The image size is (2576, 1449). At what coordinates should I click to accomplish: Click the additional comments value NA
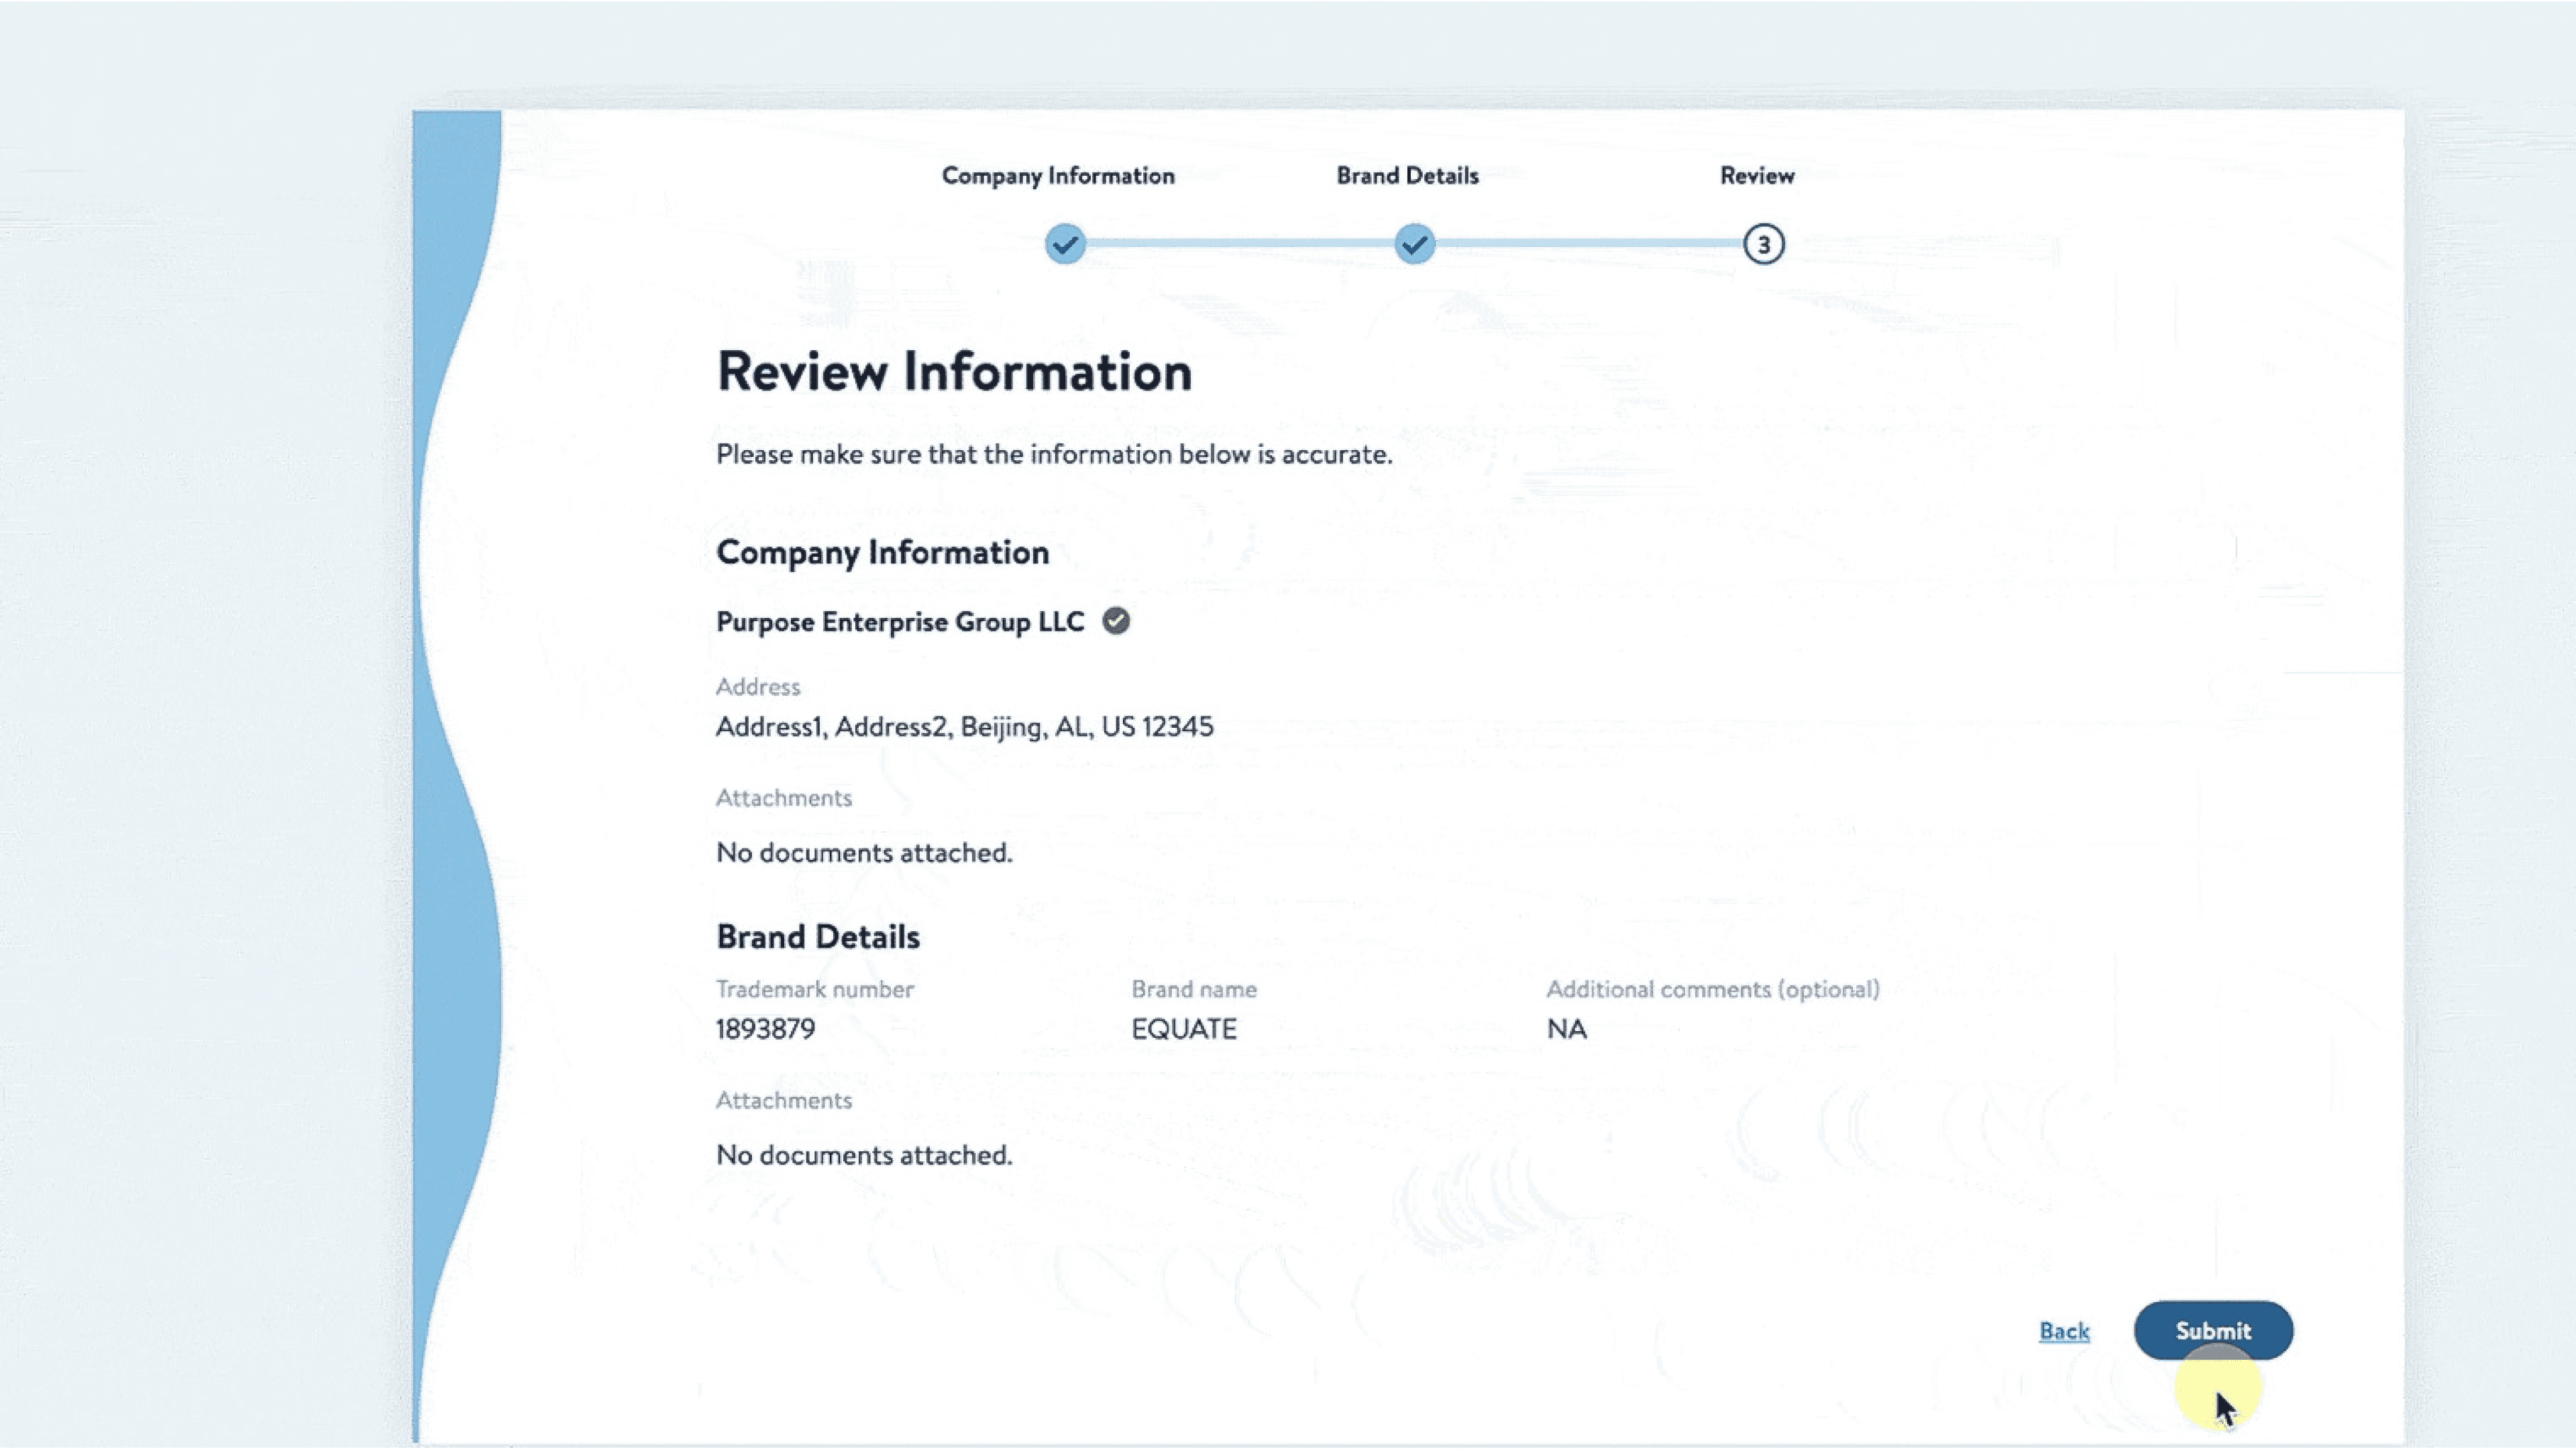coord(1566,1029)
